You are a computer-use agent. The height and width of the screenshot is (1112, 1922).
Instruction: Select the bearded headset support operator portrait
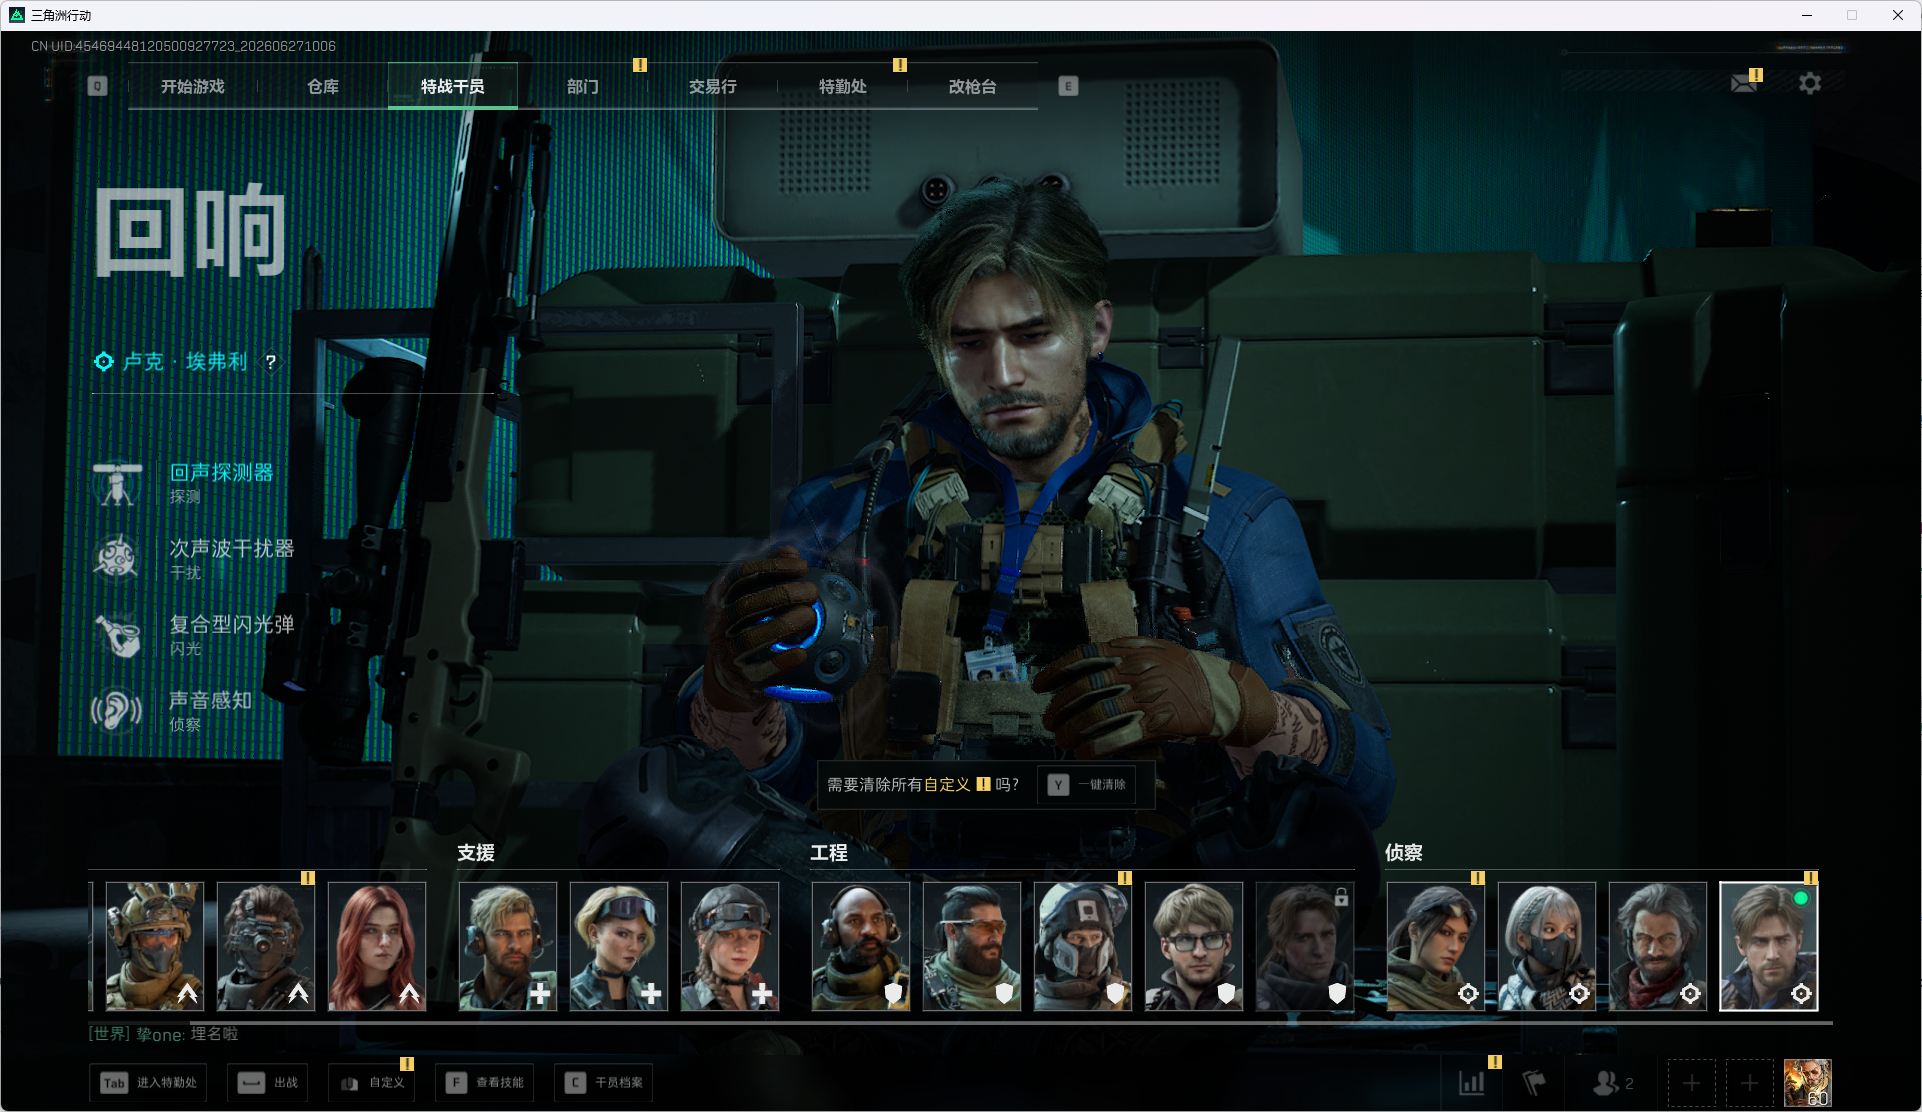click(508, 946)
